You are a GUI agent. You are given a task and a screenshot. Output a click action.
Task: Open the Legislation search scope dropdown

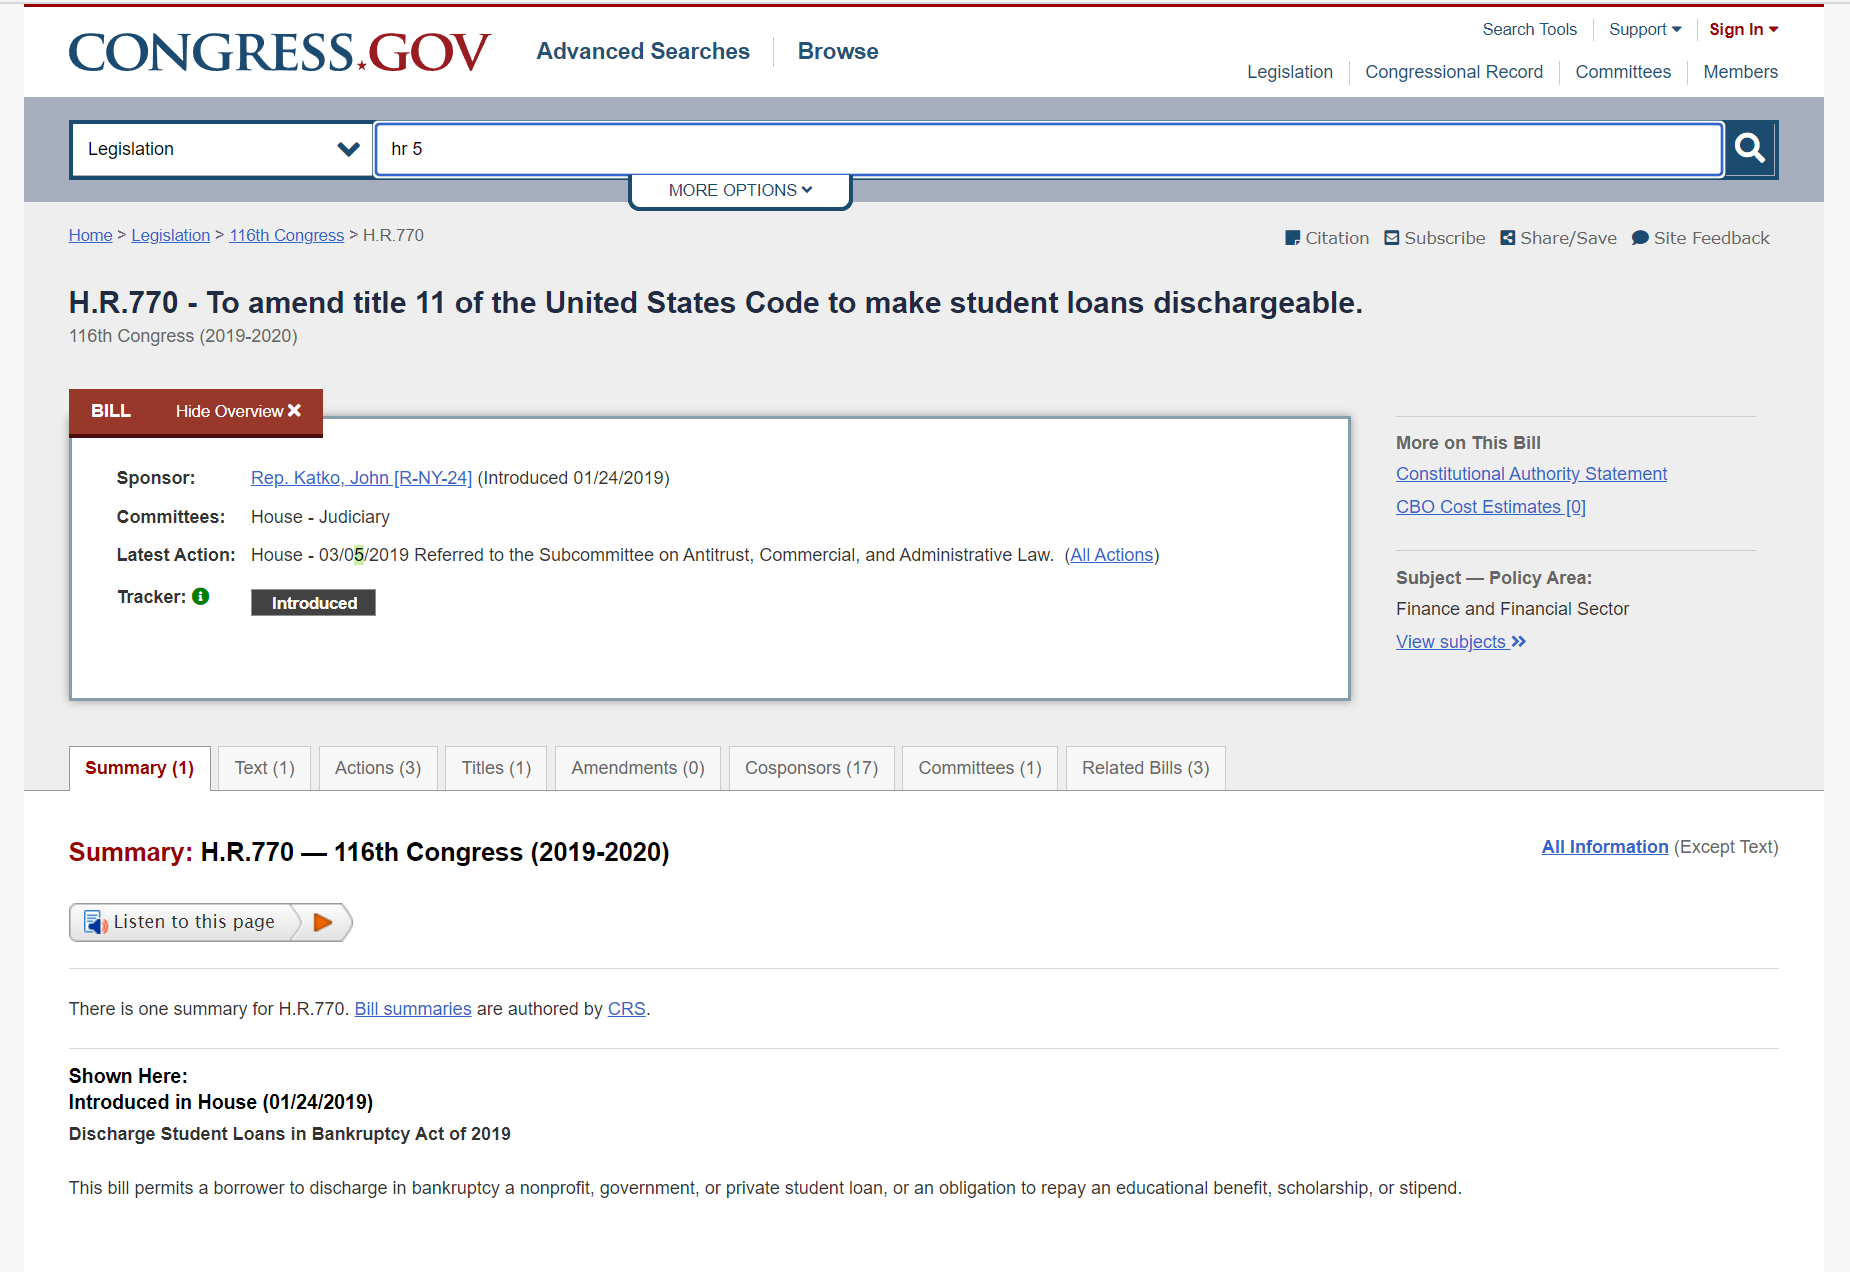click(x=222, y=149)
